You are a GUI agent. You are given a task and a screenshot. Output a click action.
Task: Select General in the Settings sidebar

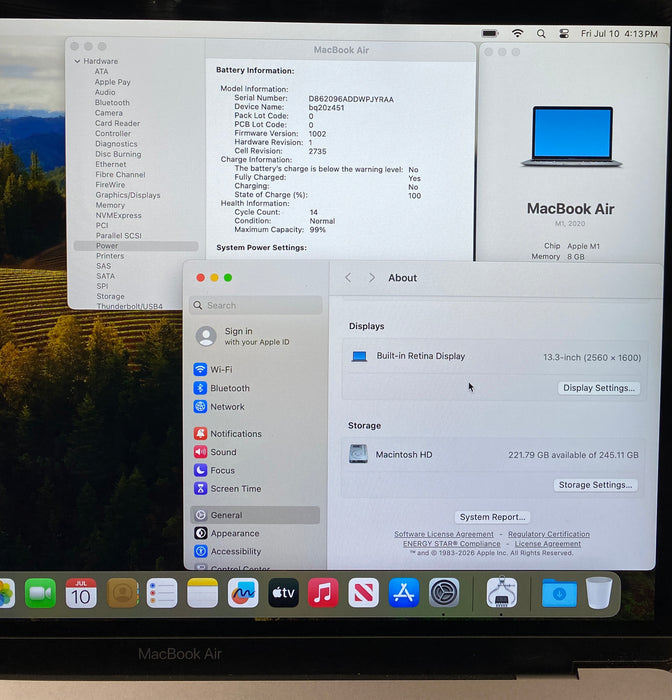(x=255, y=515)
